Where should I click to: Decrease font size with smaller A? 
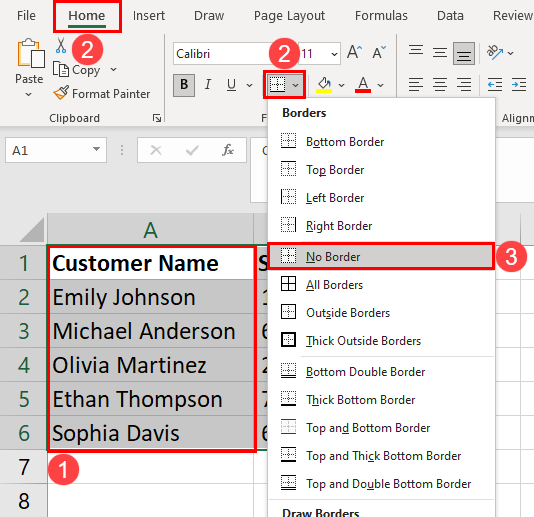coord(379,52)
